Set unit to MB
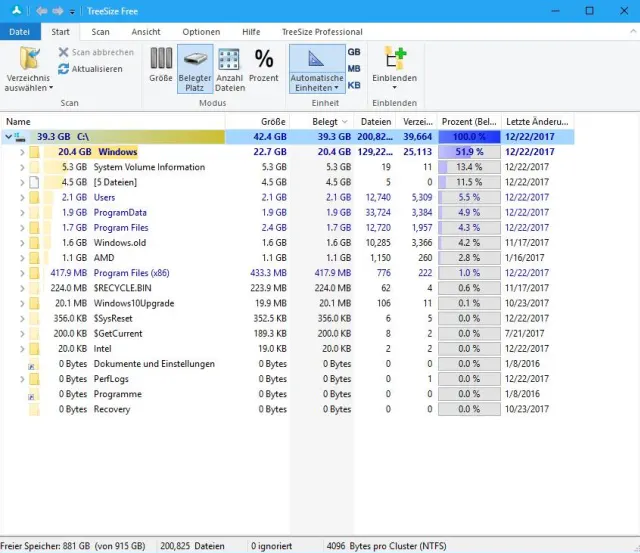The image size is (640, 553). point(354,69)
